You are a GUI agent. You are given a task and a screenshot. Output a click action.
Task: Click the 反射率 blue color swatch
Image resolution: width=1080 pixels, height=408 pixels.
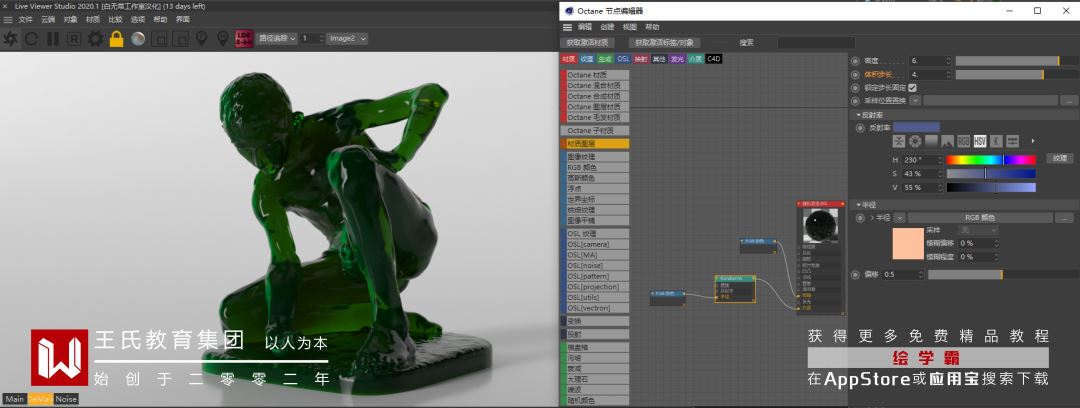(x=916, y=128)
